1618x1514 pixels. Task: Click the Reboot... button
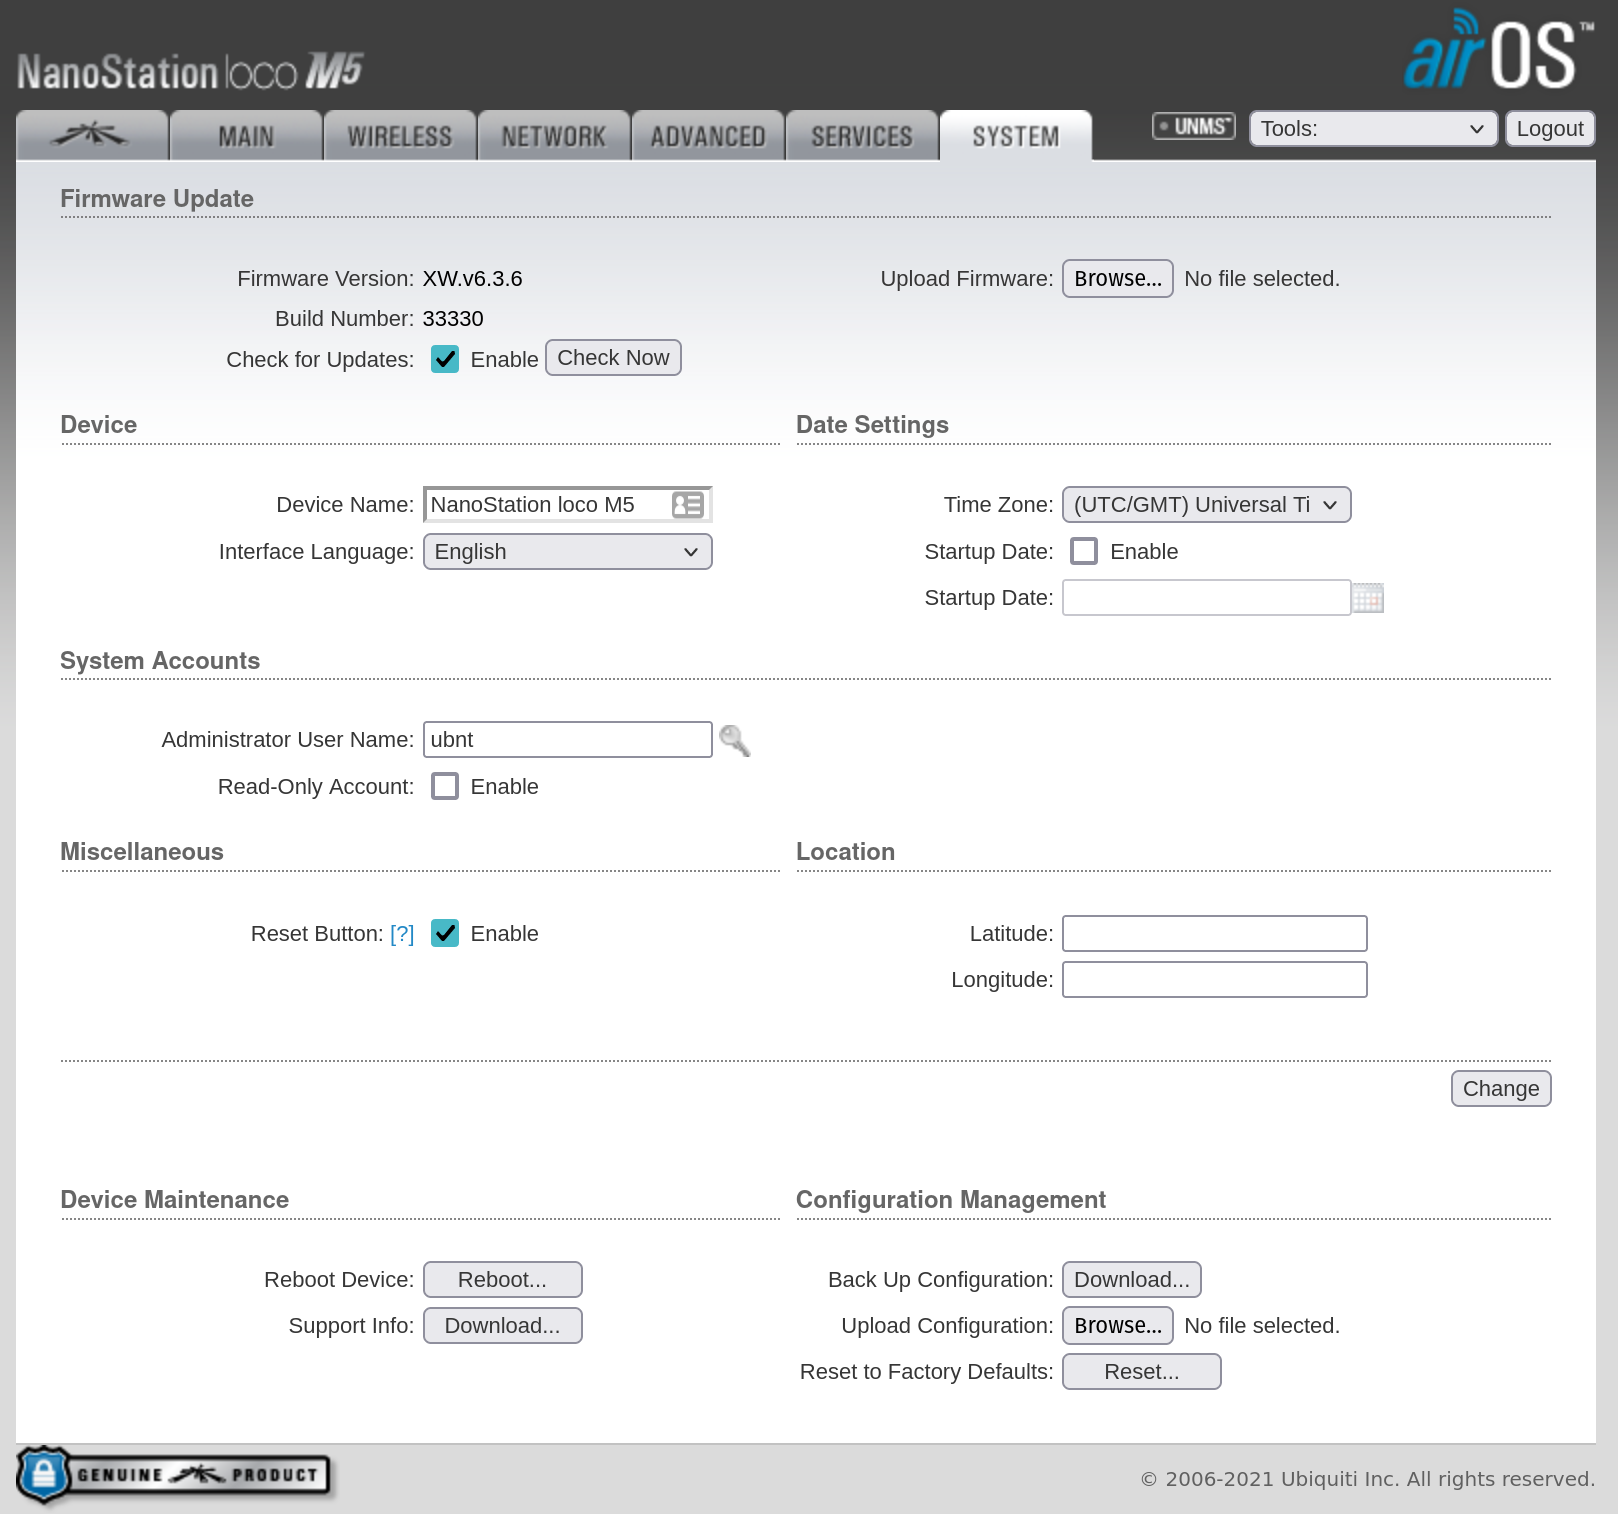pos(502,1280)
